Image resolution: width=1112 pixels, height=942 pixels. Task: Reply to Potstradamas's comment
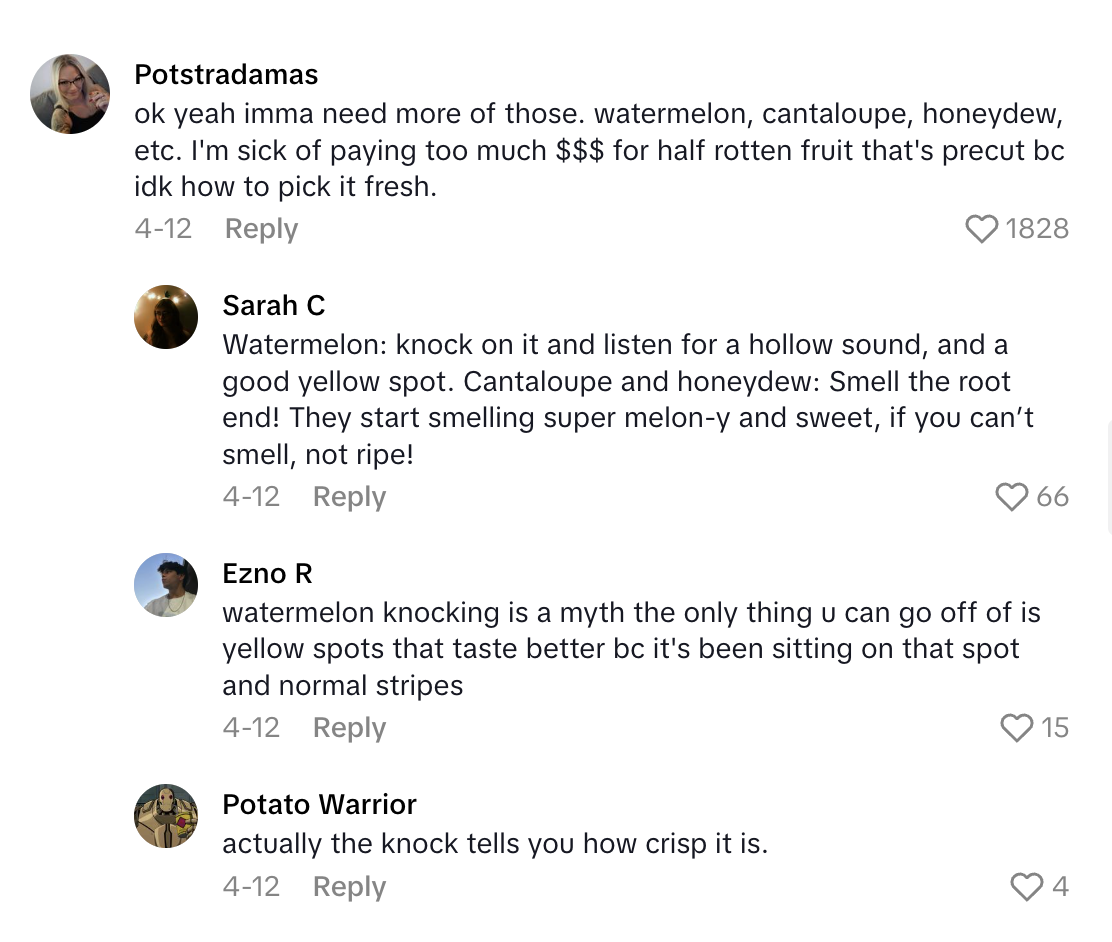click(261, 229)
